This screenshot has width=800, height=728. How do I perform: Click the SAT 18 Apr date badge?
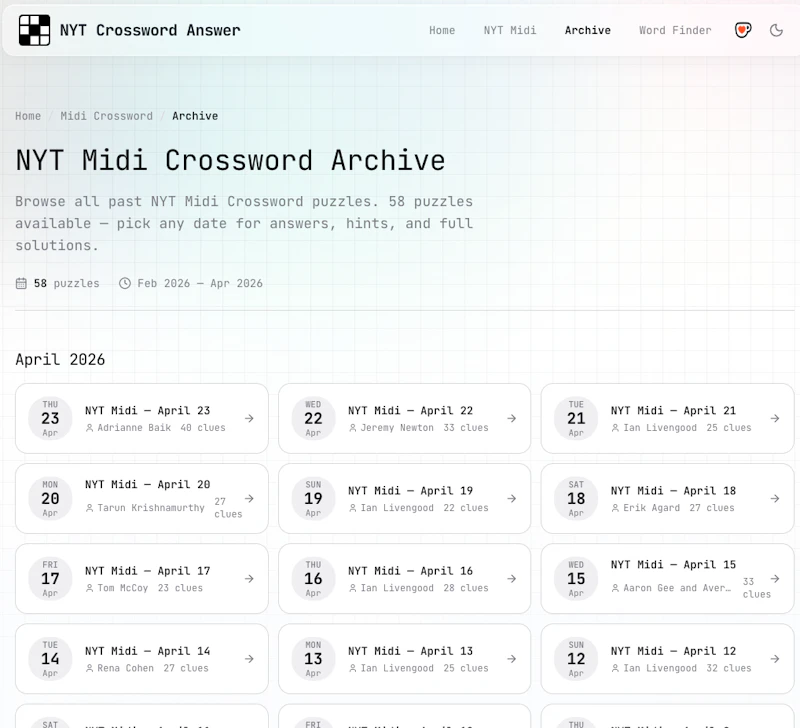tap(576, 498)
